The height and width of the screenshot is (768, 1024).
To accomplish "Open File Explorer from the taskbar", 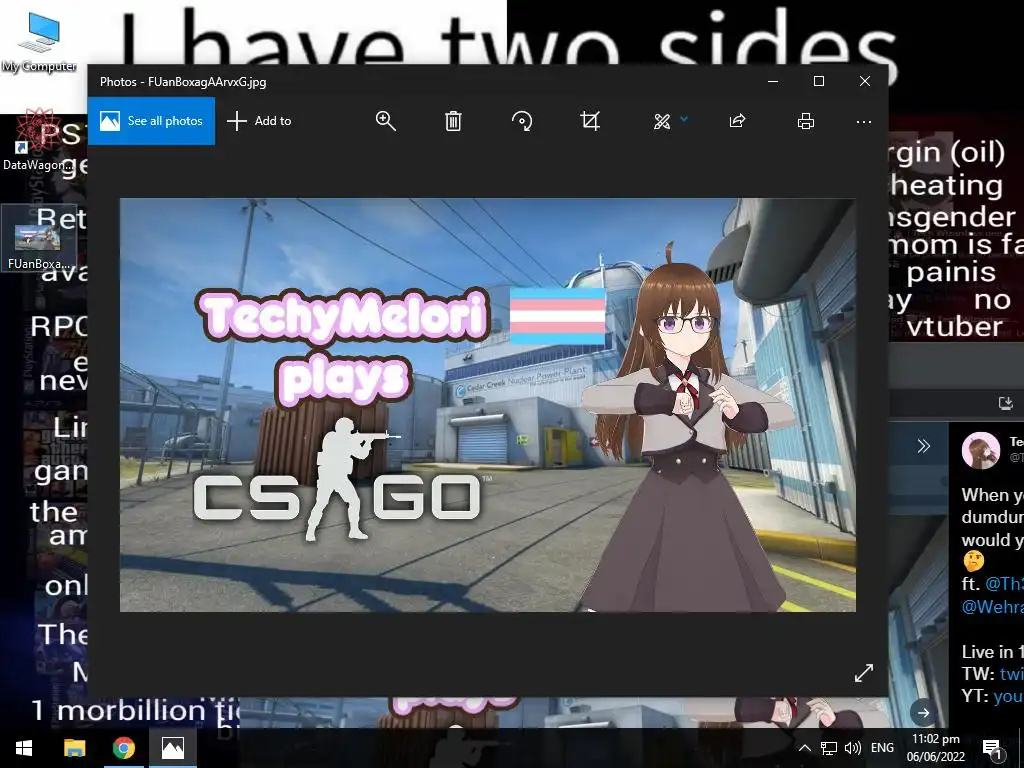I will coord(74,748).
